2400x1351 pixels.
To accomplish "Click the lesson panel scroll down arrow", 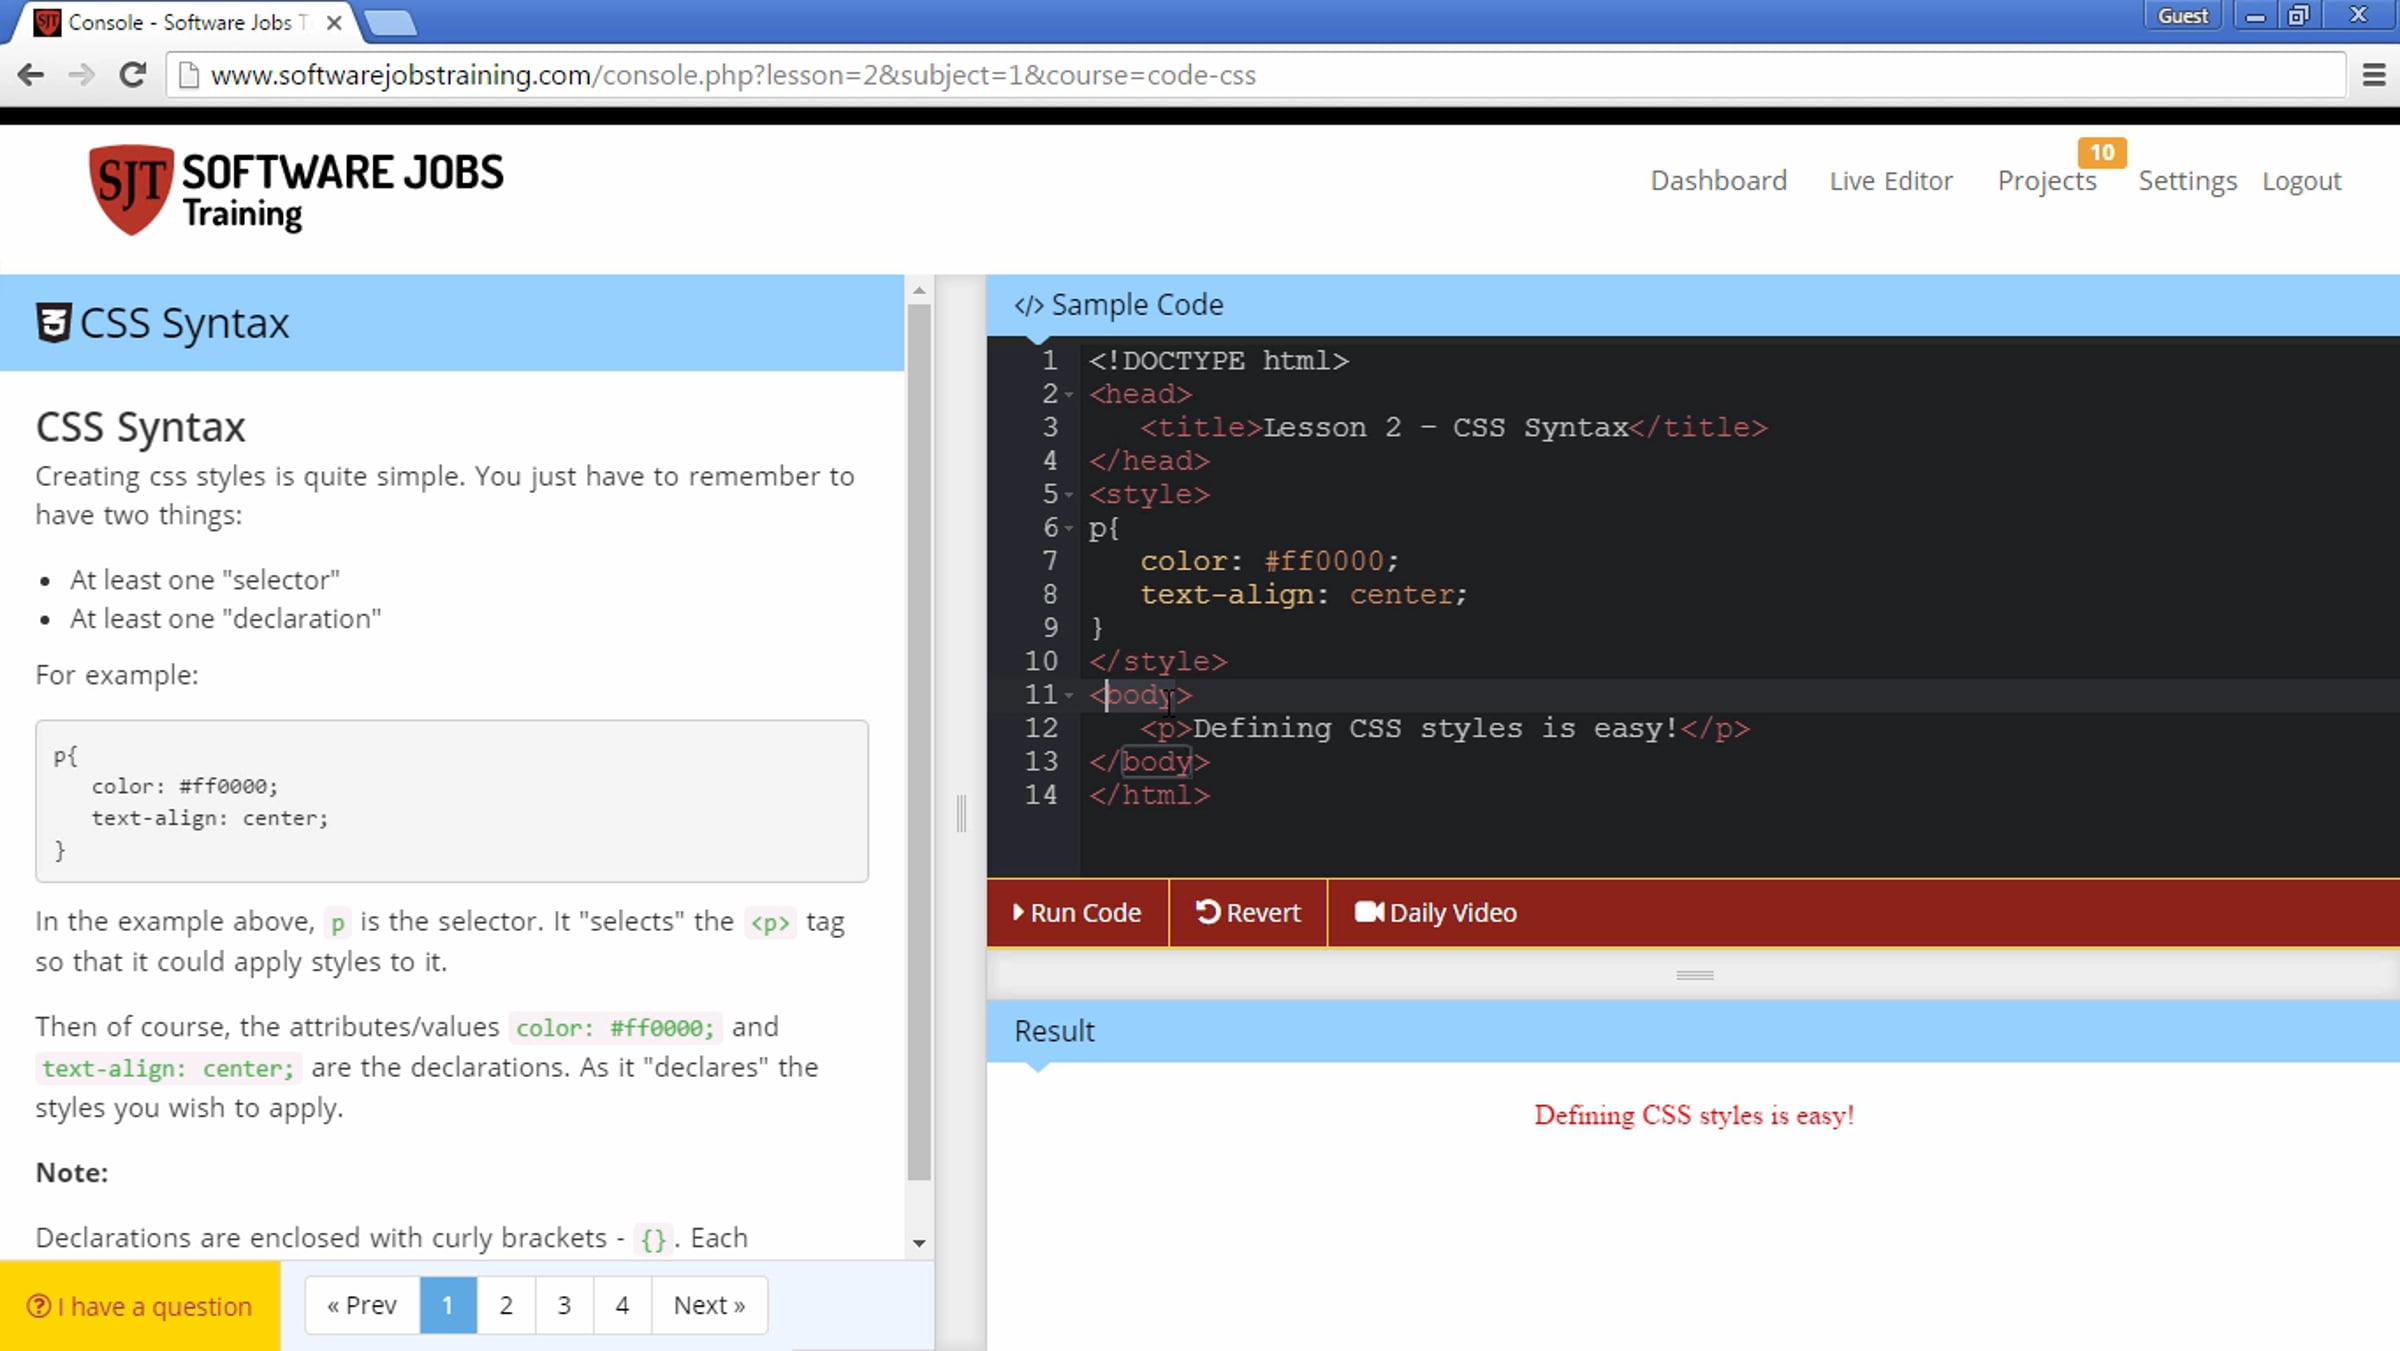I will pyautogui.click(x=919, y=1243).
